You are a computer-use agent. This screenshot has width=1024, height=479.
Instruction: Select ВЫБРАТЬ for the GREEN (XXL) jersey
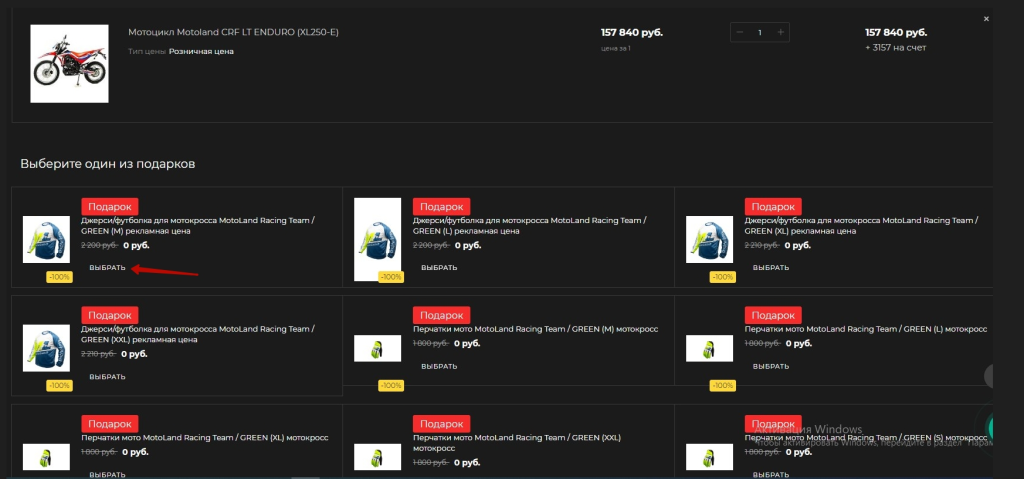(x=107, y=377)
